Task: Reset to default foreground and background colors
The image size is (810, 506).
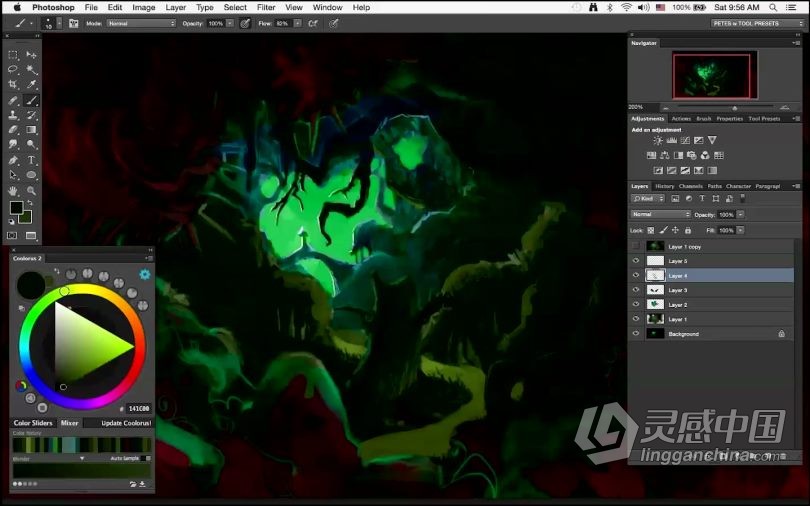Action: (12, 222)
